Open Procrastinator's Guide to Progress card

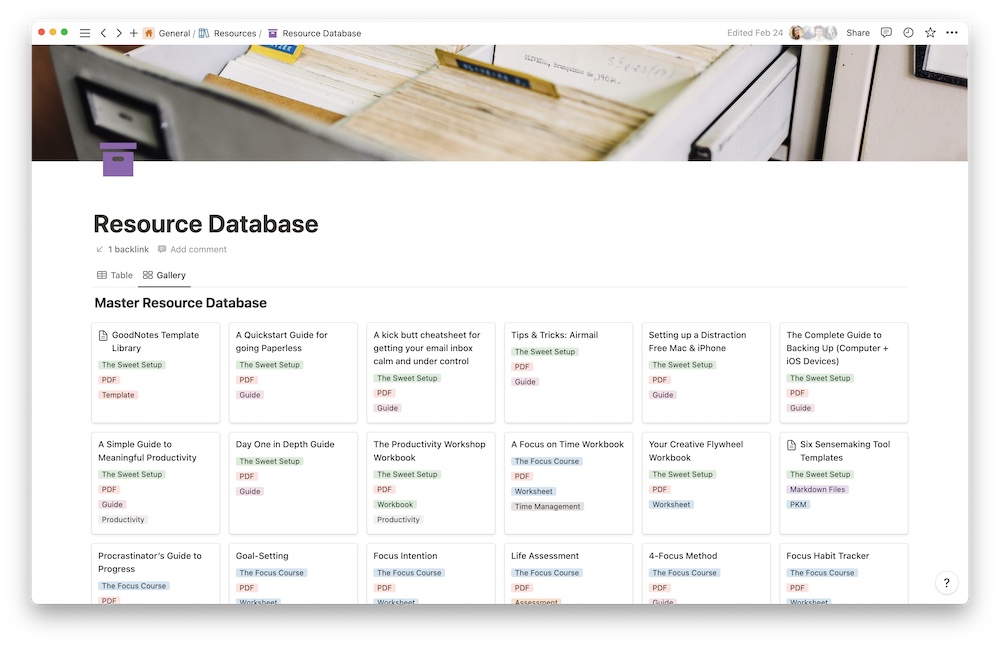click(x=156, y=573)
